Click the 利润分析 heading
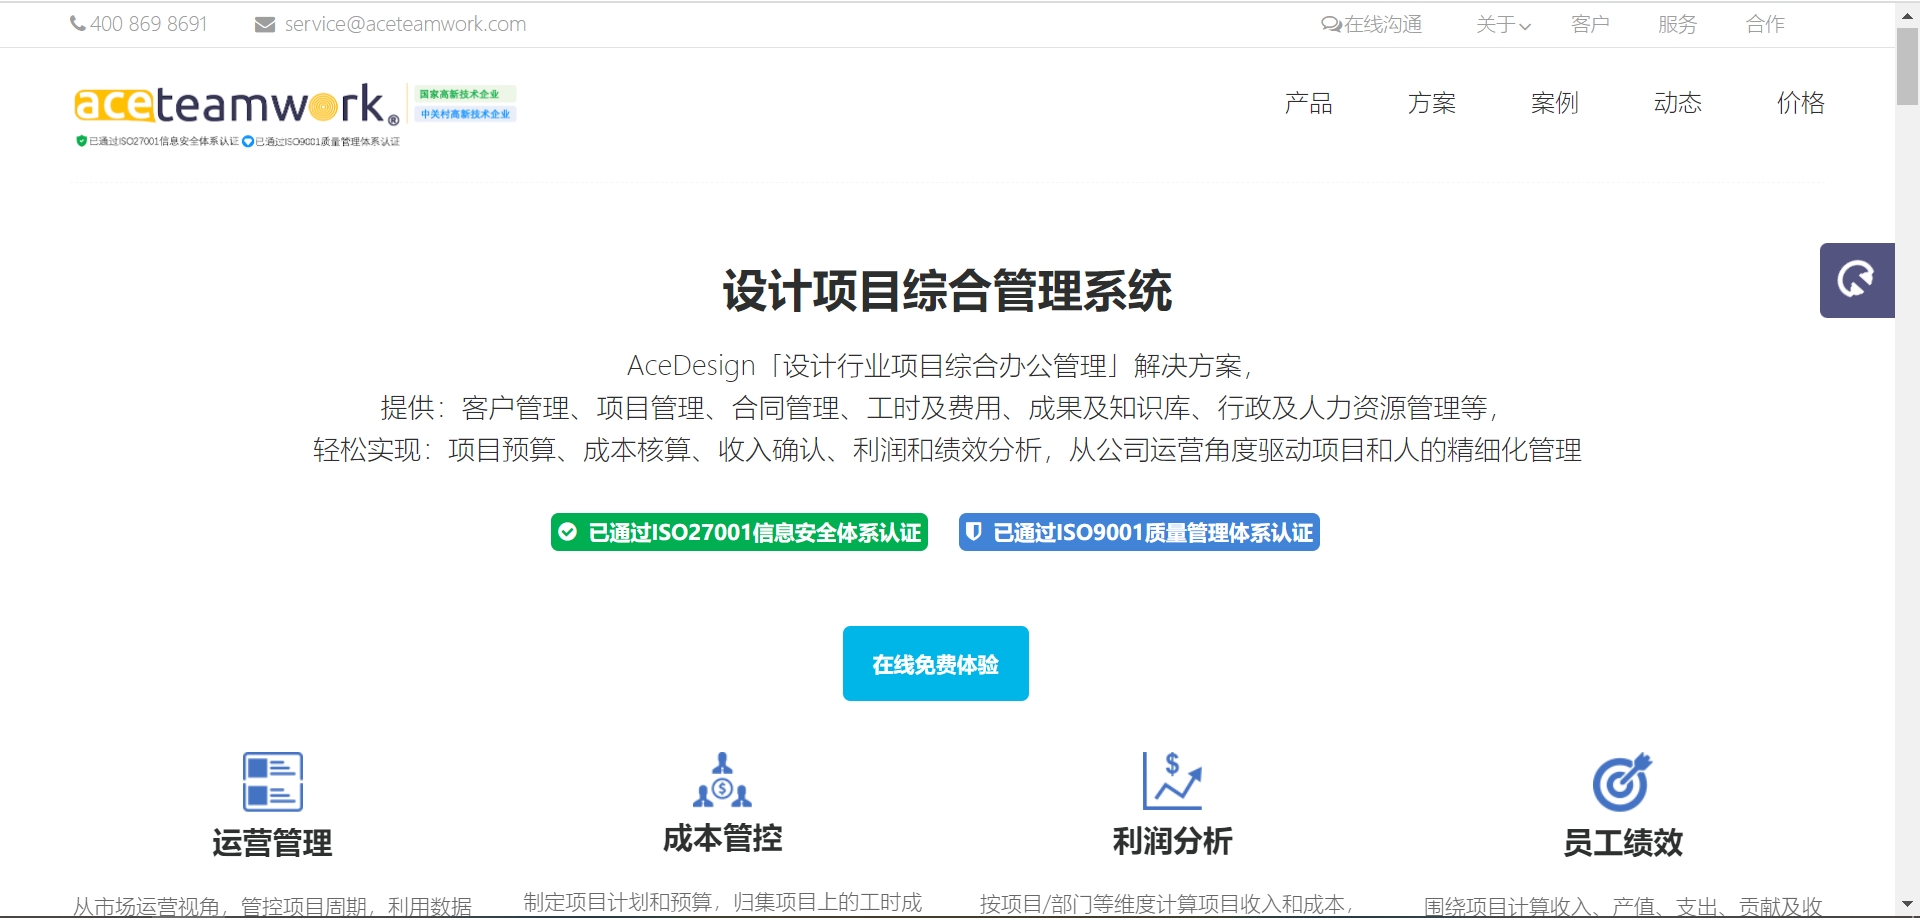 [1172, 841]
